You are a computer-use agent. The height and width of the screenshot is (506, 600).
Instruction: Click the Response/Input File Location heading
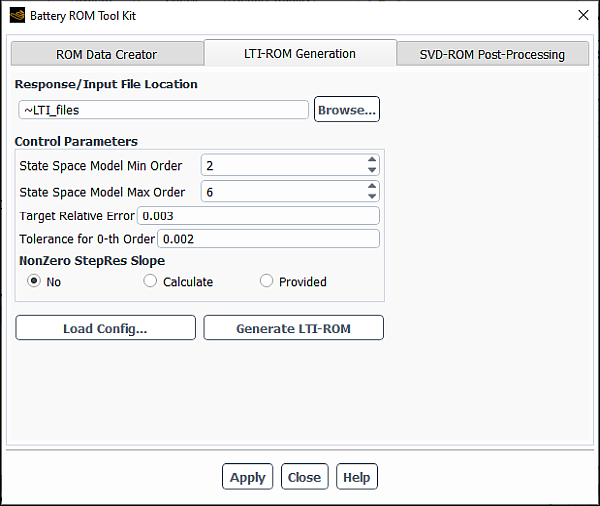coord(106,84)
